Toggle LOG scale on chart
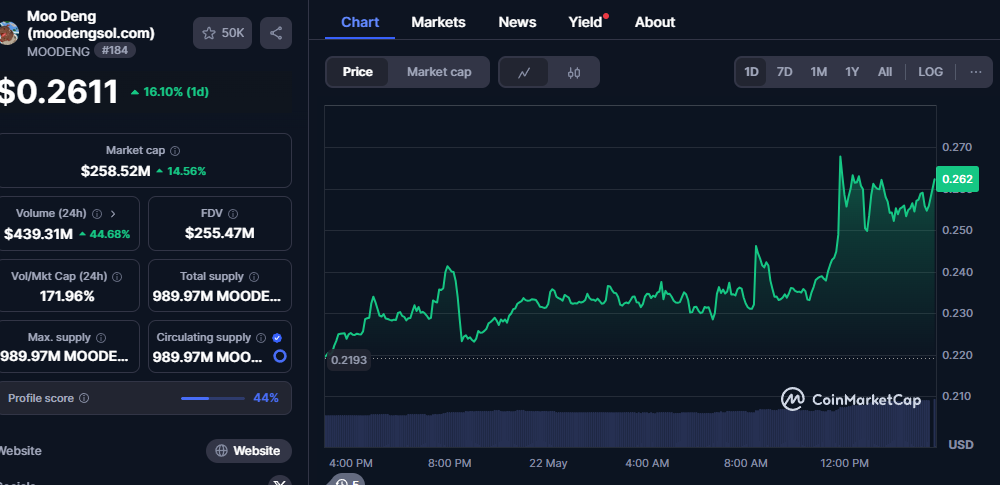Image resolution: width=1000 pixels, height=485 pixels. 930,72
